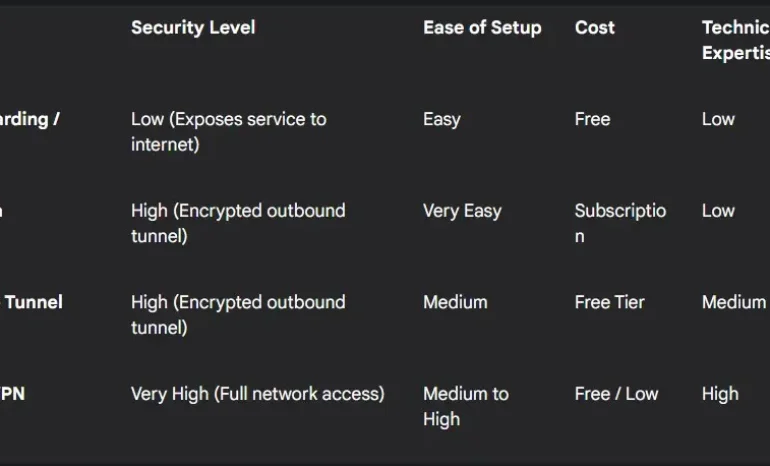This screenshot has height=466, width=770.
Task: Click the Security Level column header
Action: [193, 28]
